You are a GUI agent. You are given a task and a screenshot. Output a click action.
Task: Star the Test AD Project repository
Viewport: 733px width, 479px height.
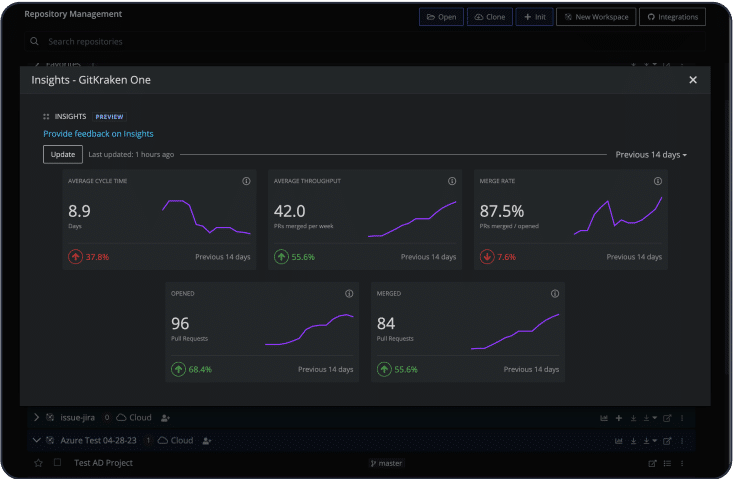38,463
